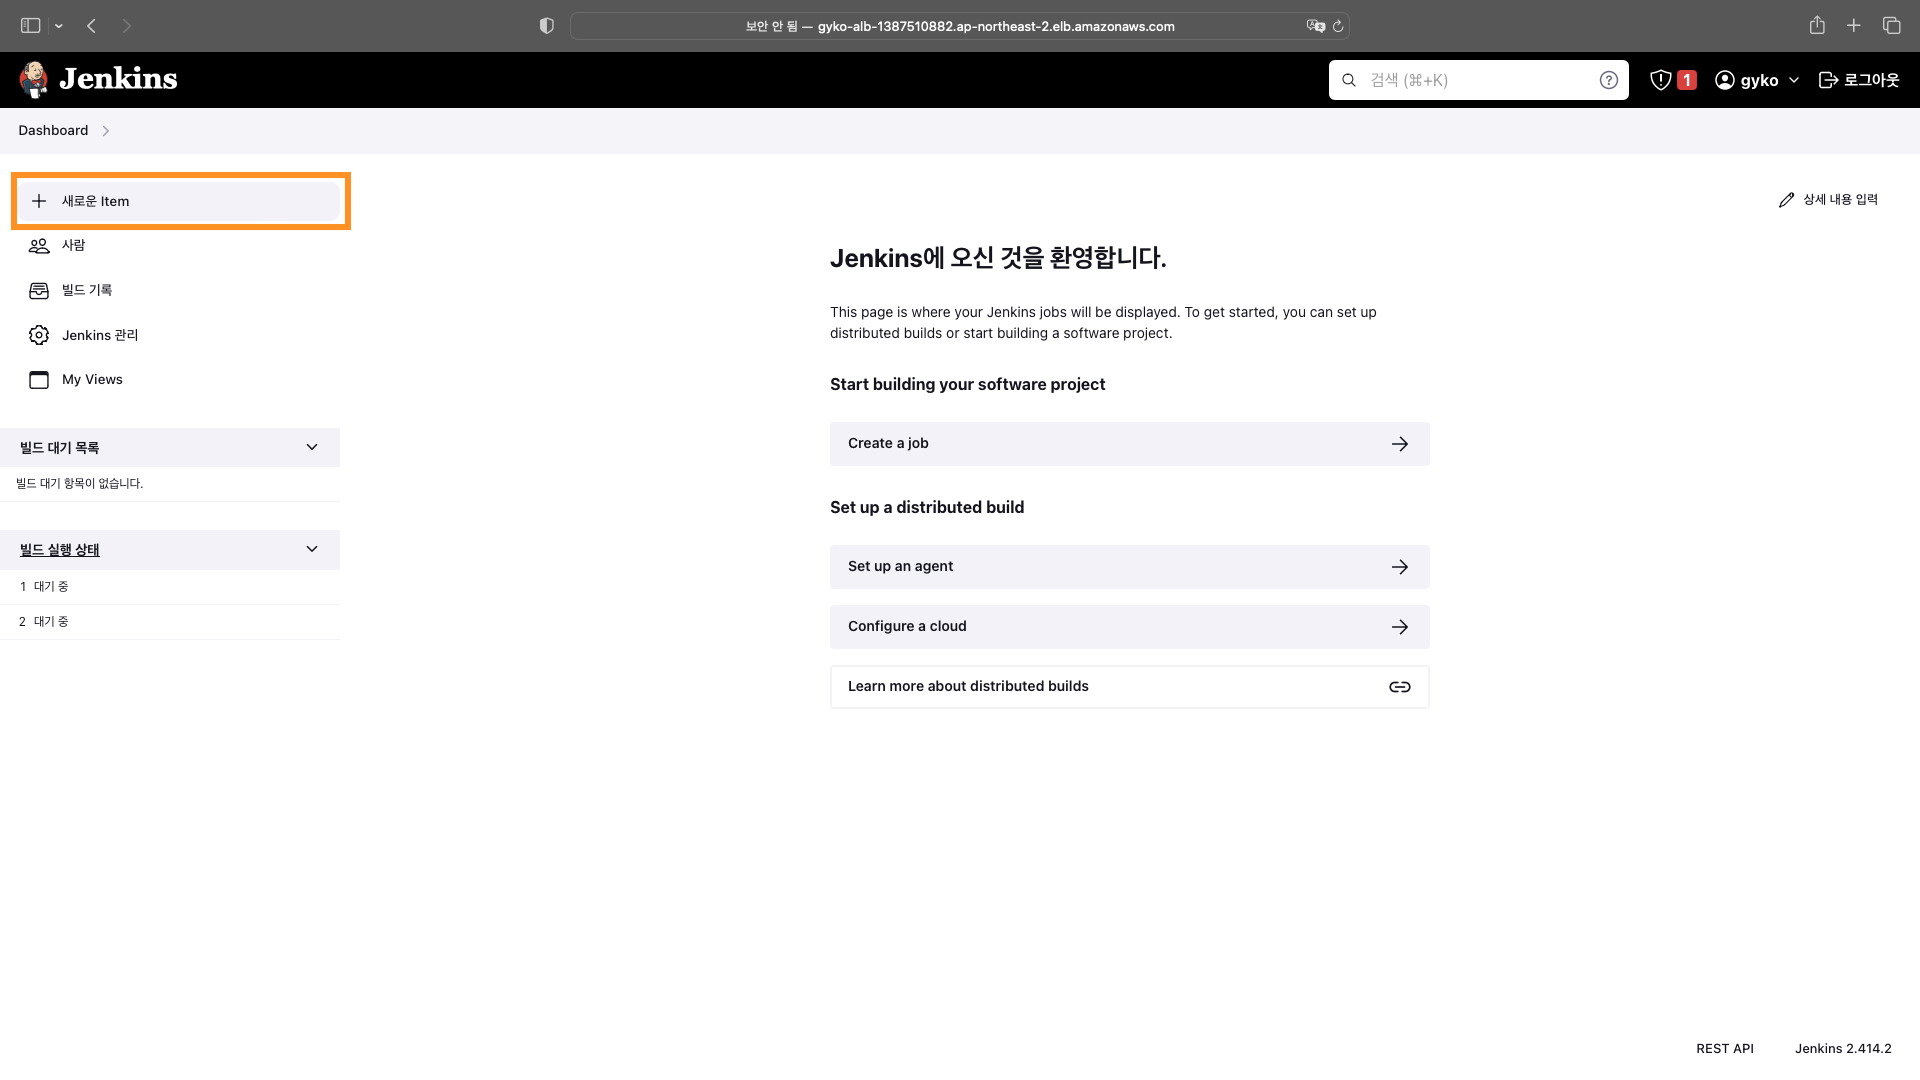Open the Jenkins 관리 menu entry
This screenshot has height=1080, width=1920.
pos(180,335)
